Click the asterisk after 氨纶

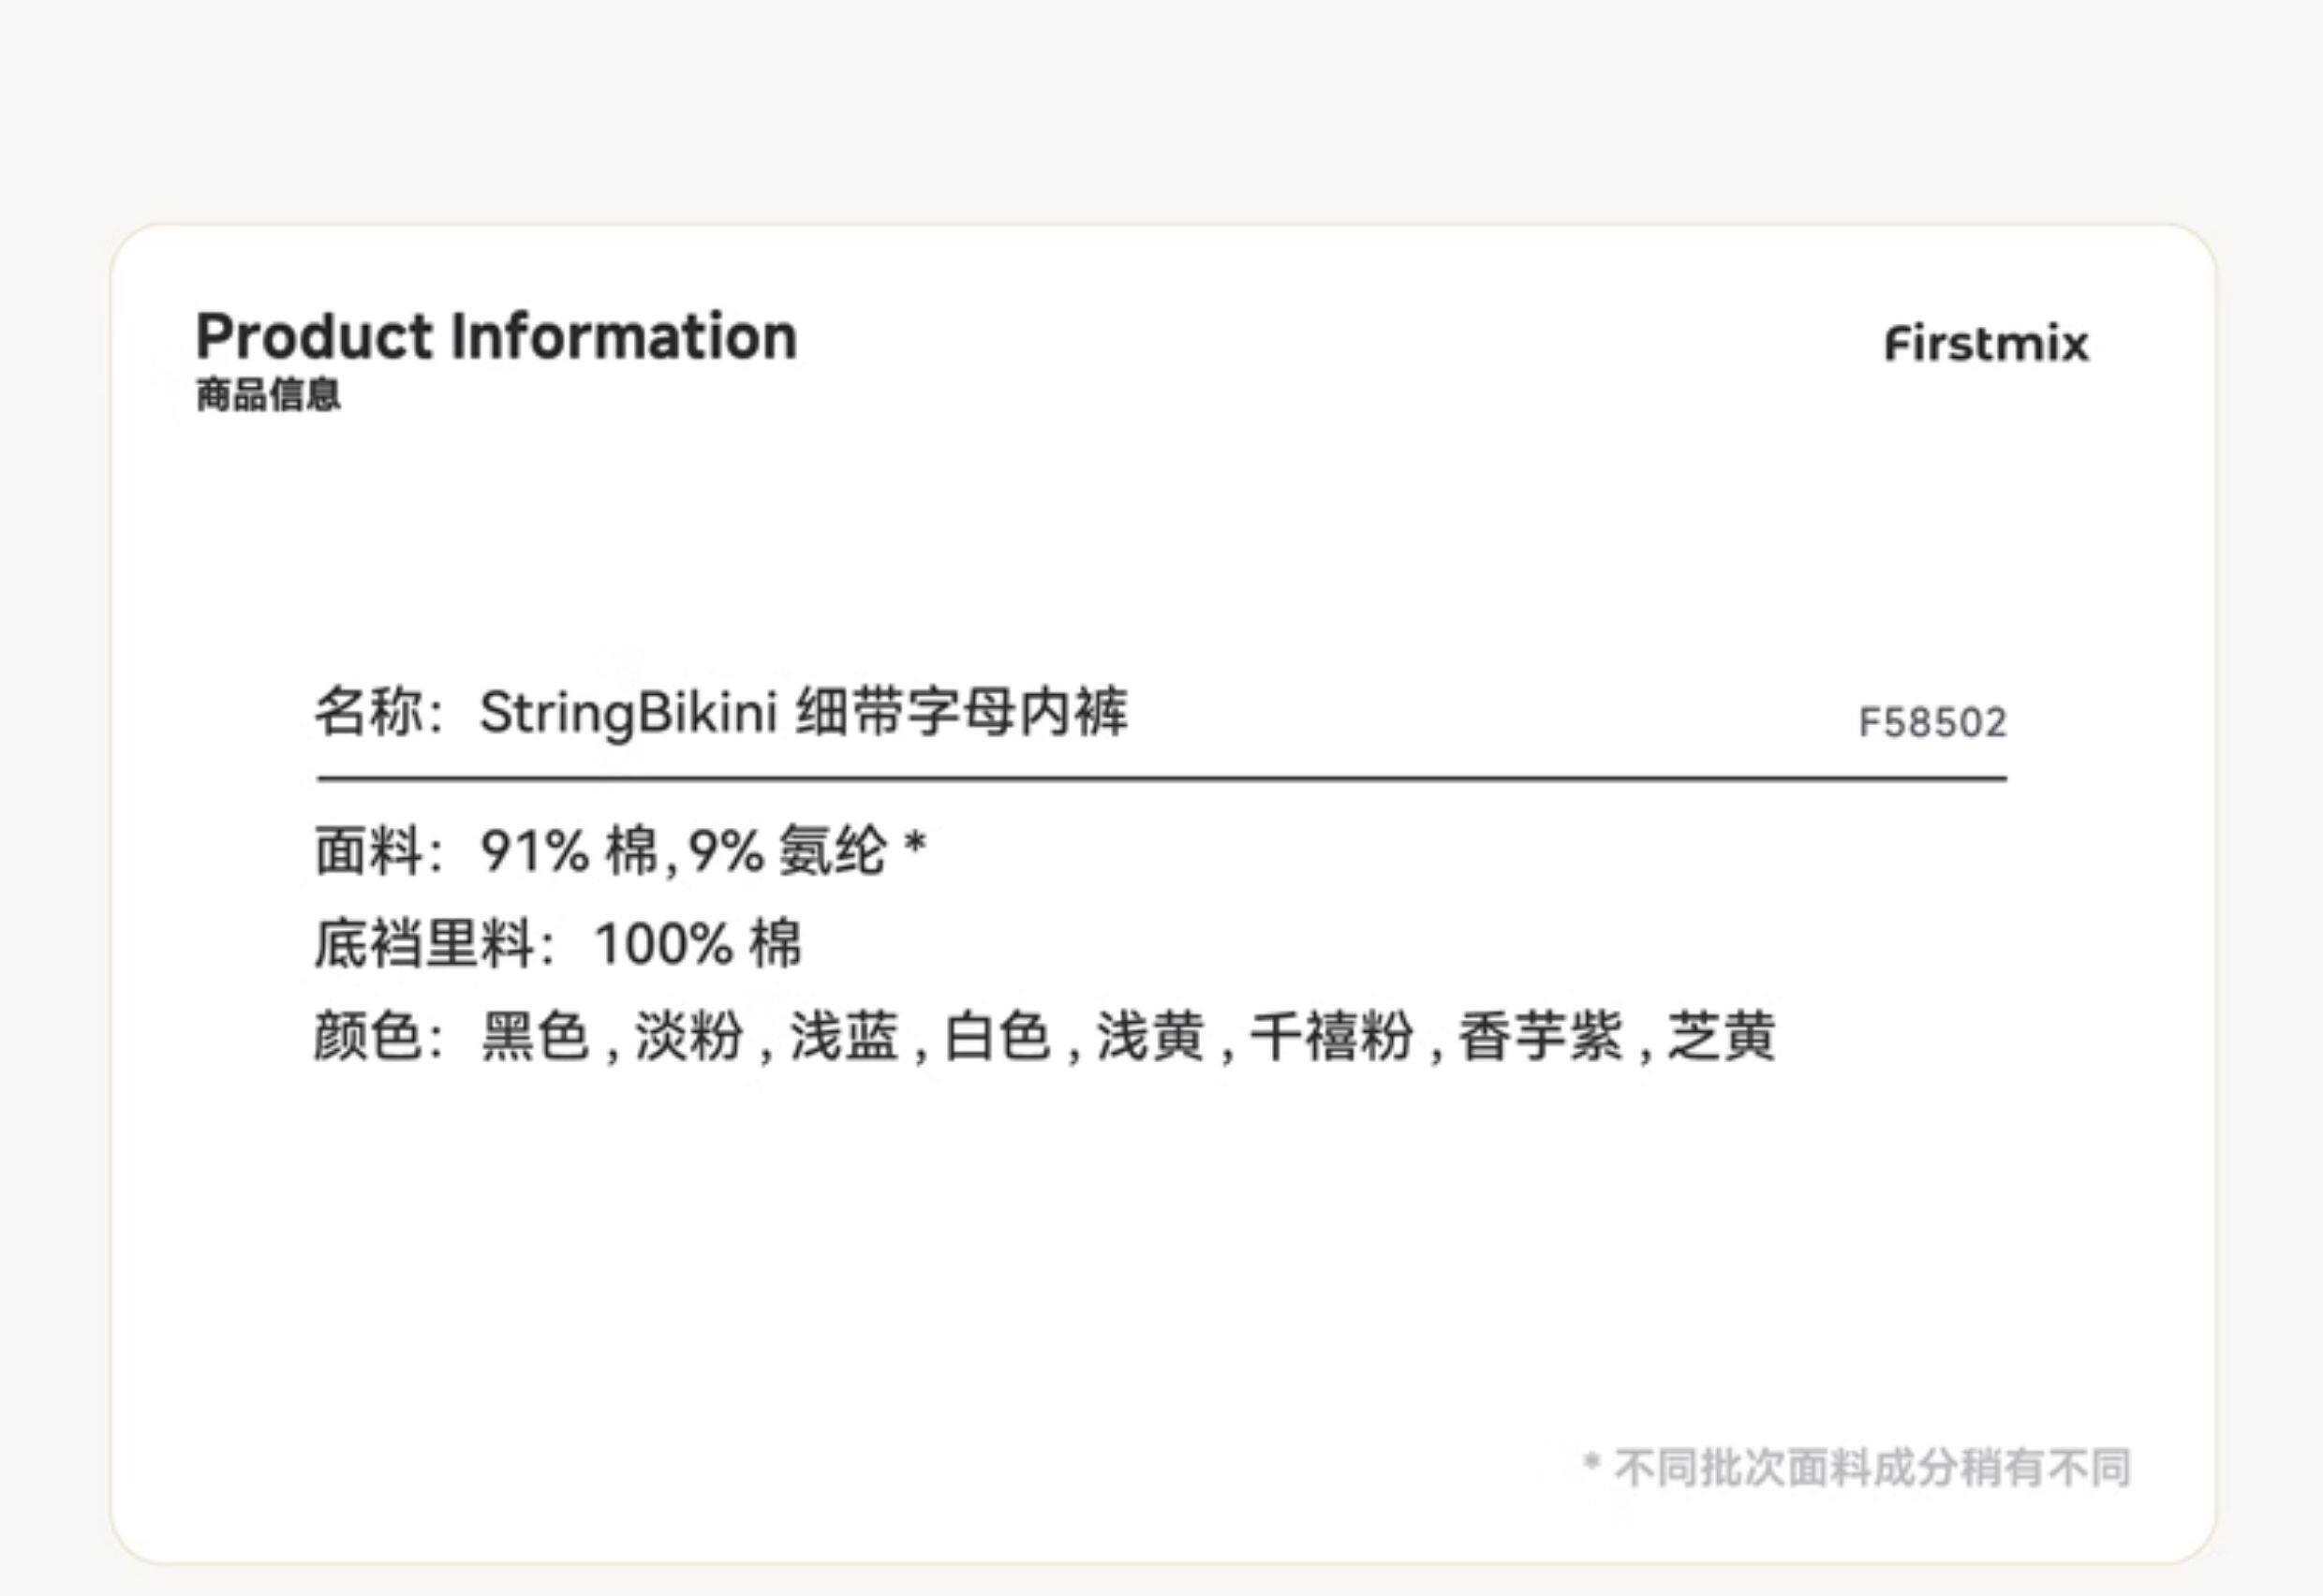point(915,845)
